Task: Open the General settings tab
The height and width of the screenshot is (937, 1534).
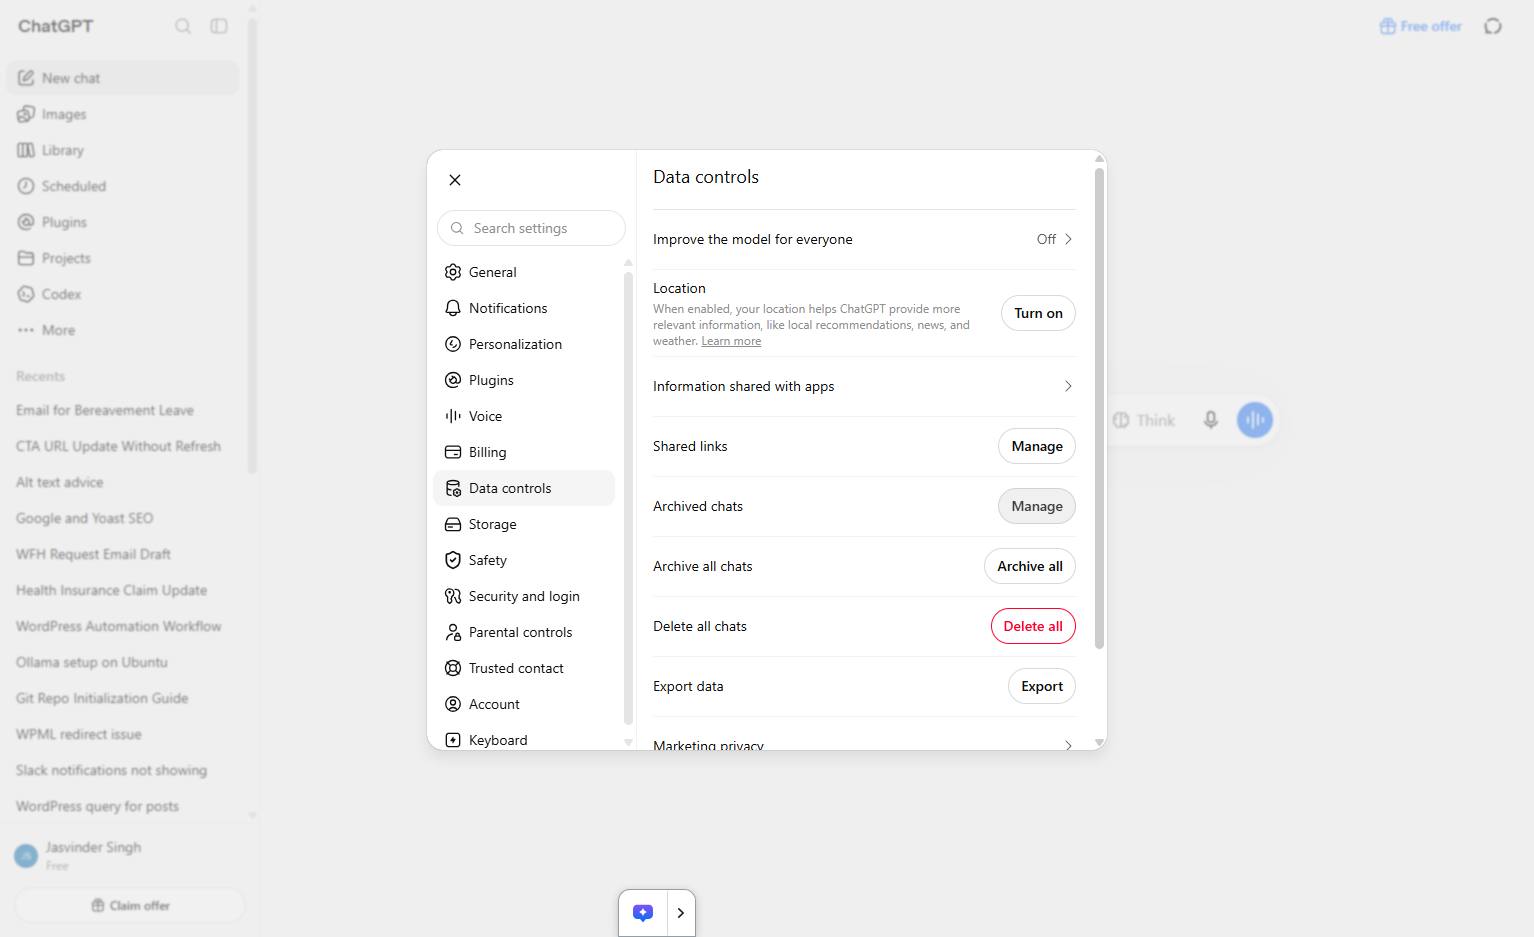Action: tap(524, 272)
